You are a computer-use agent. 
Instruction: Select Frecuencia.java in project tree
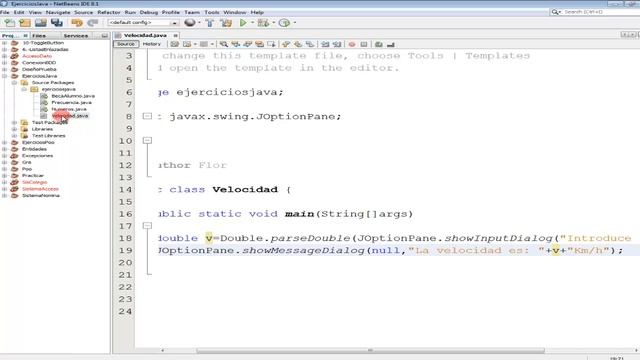coord(71,102)
